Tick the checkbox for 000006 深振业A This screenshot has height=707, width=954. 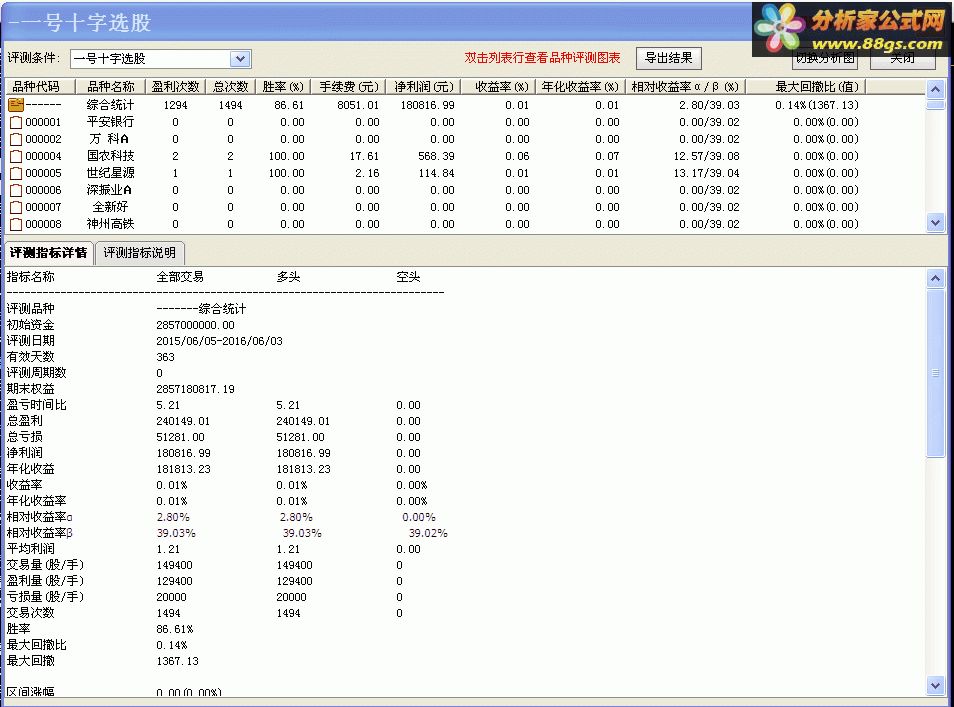16,190
